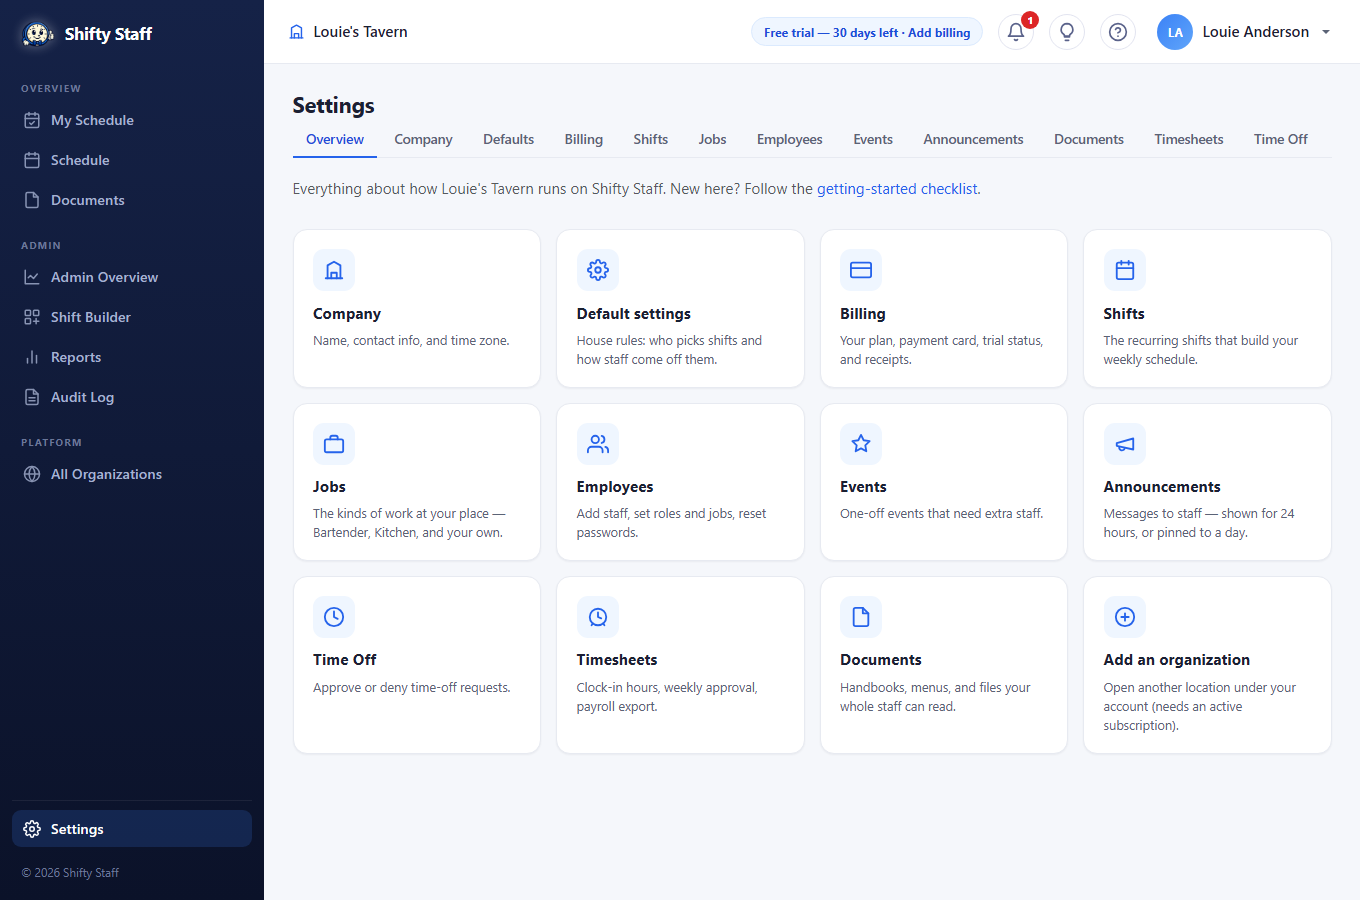This screenshot has width=1360, height=900.
Task: Click the Shifts card calendar icon
Action: [1125, 270]
